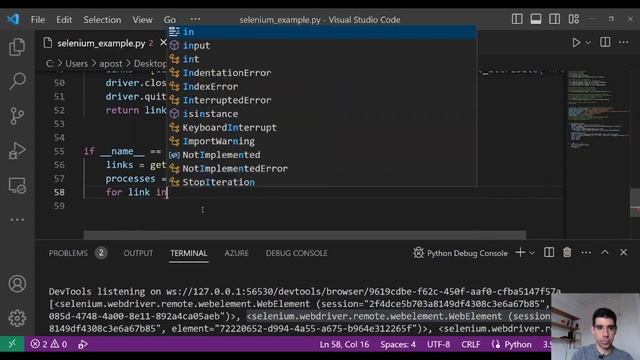Open the Explorer view in activity bar
Image resolution: width=640 pixels, height=360 pixels.
17,47
